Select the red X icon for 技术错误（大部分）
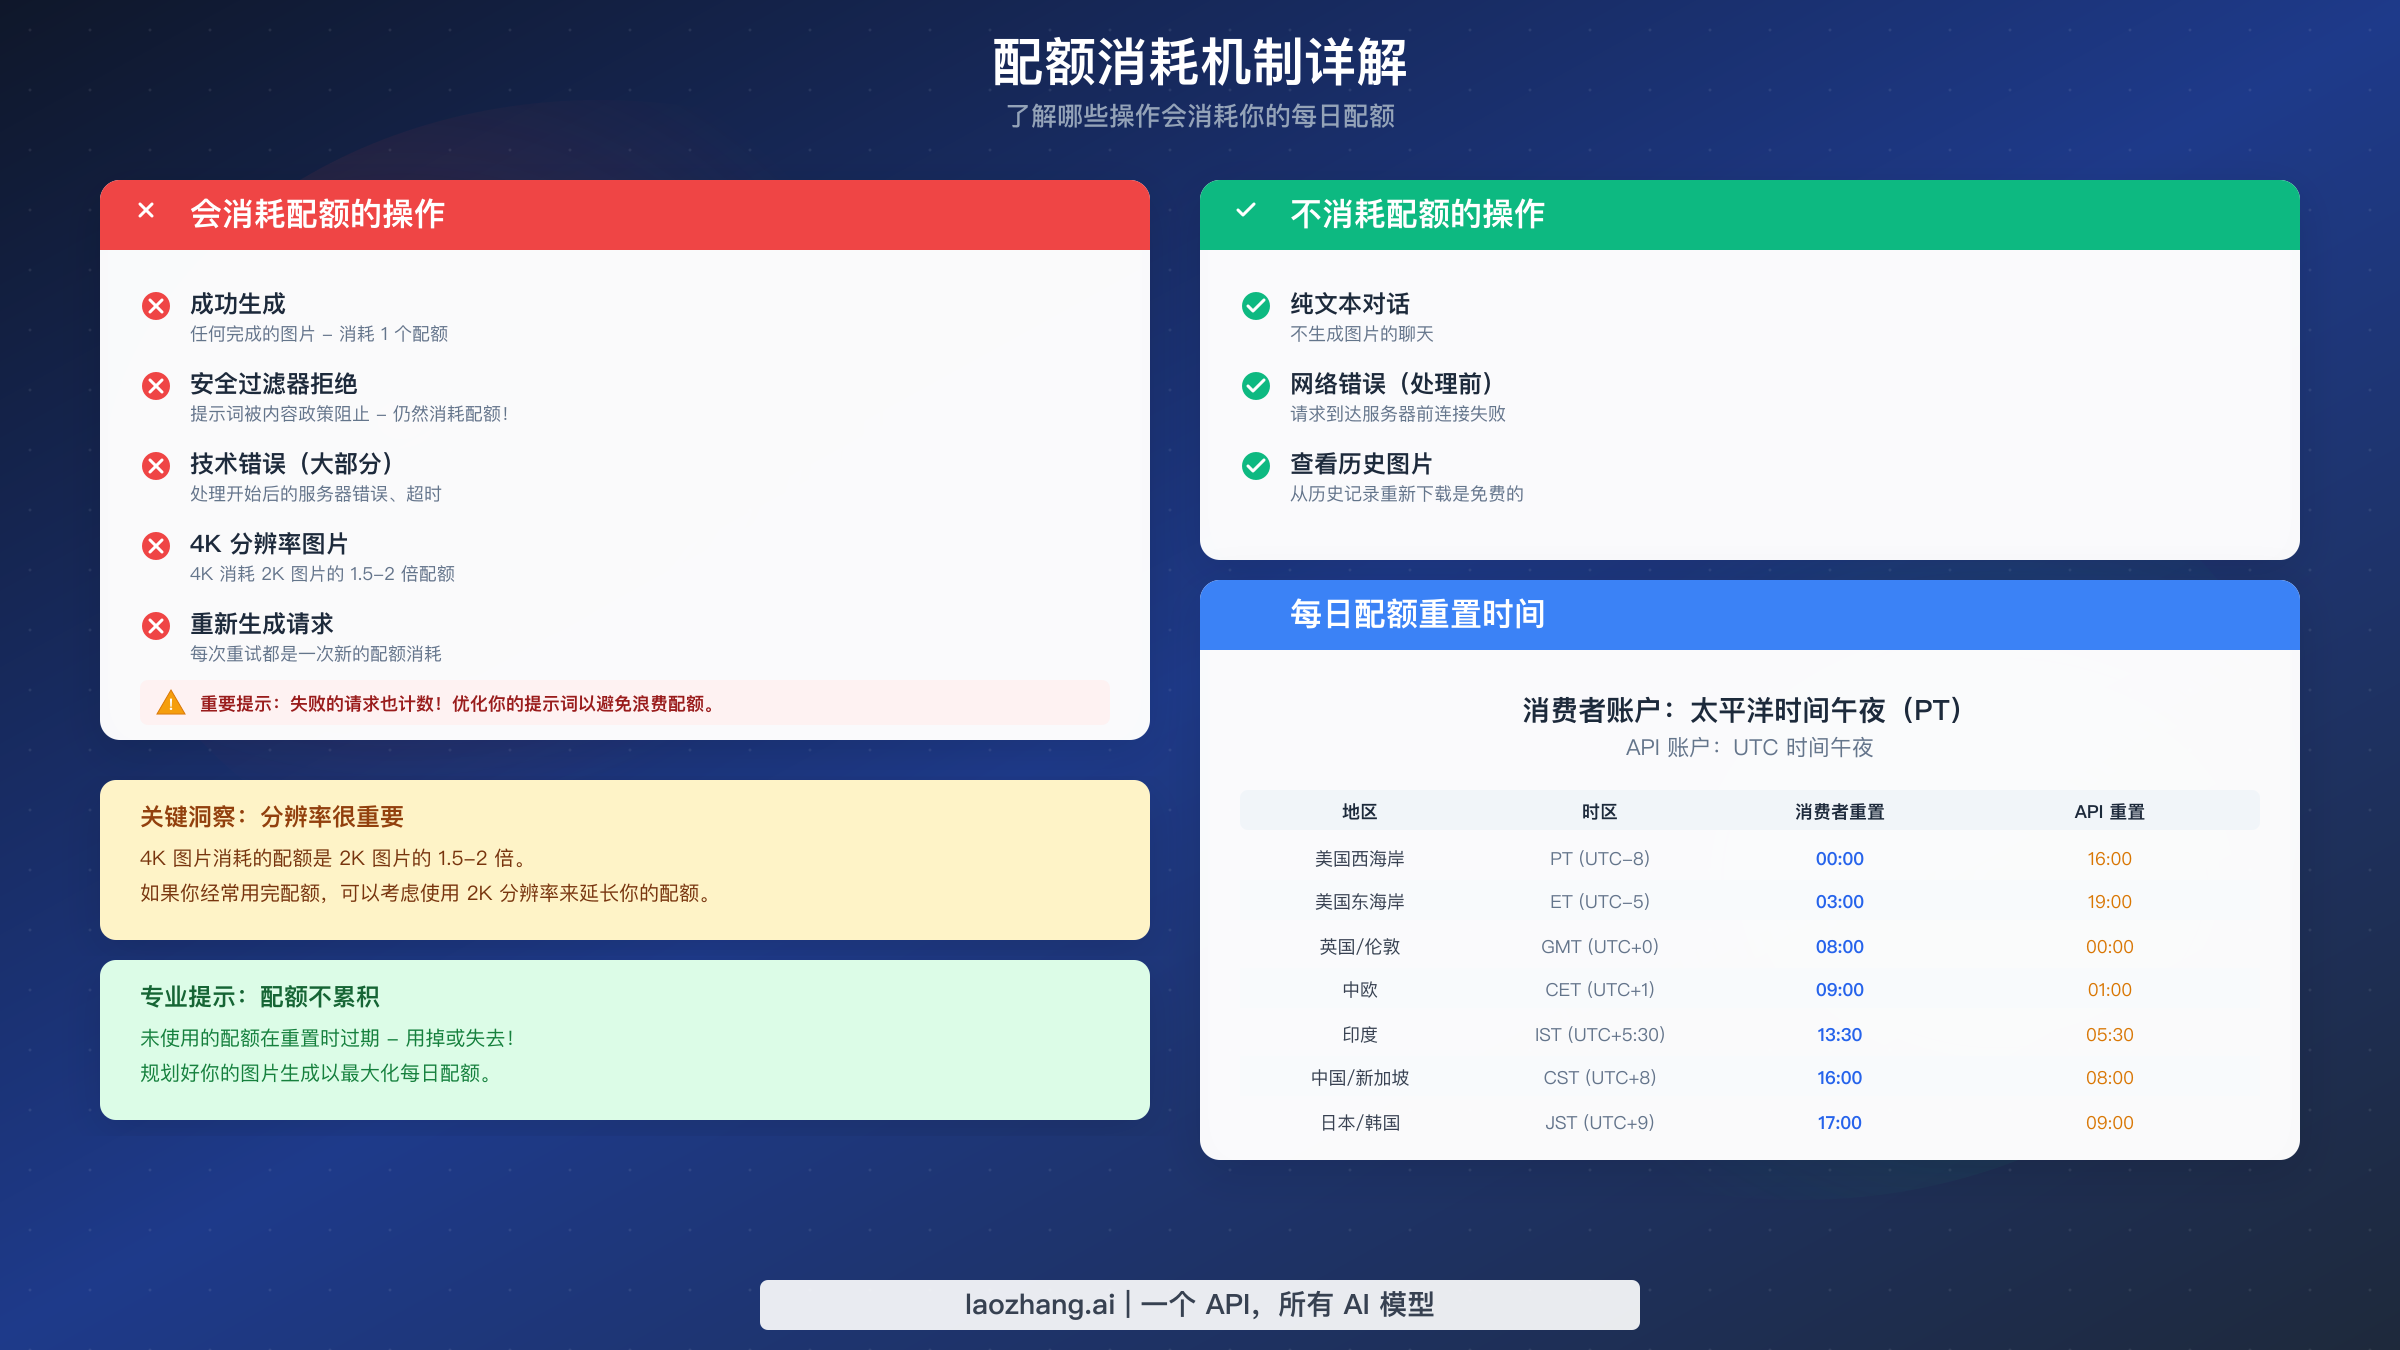The width and height of the screenshot is (2400, 1350). (155, 466)
